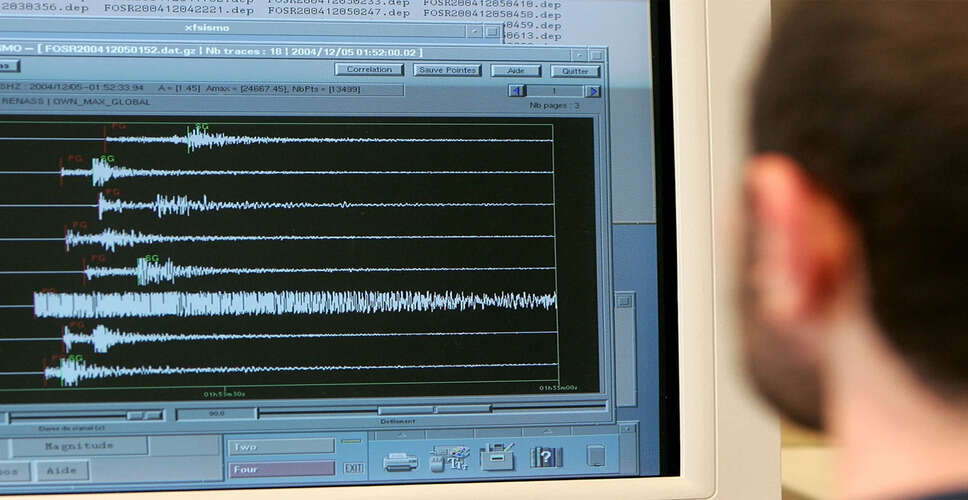The height and width of the screenshot is (500, 968).
Task: Click the Sauve Pointes button
Action: [446, 70]
